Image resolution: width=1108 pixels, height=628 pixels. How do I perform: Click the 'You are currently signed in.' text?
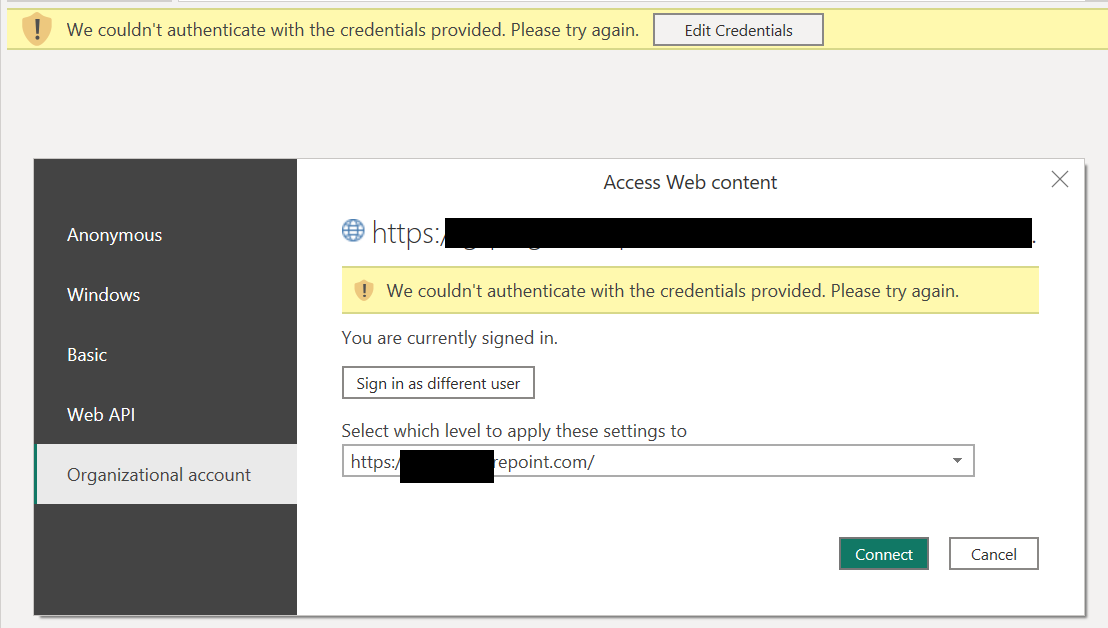pyautogui.click(x=449, y=338)
